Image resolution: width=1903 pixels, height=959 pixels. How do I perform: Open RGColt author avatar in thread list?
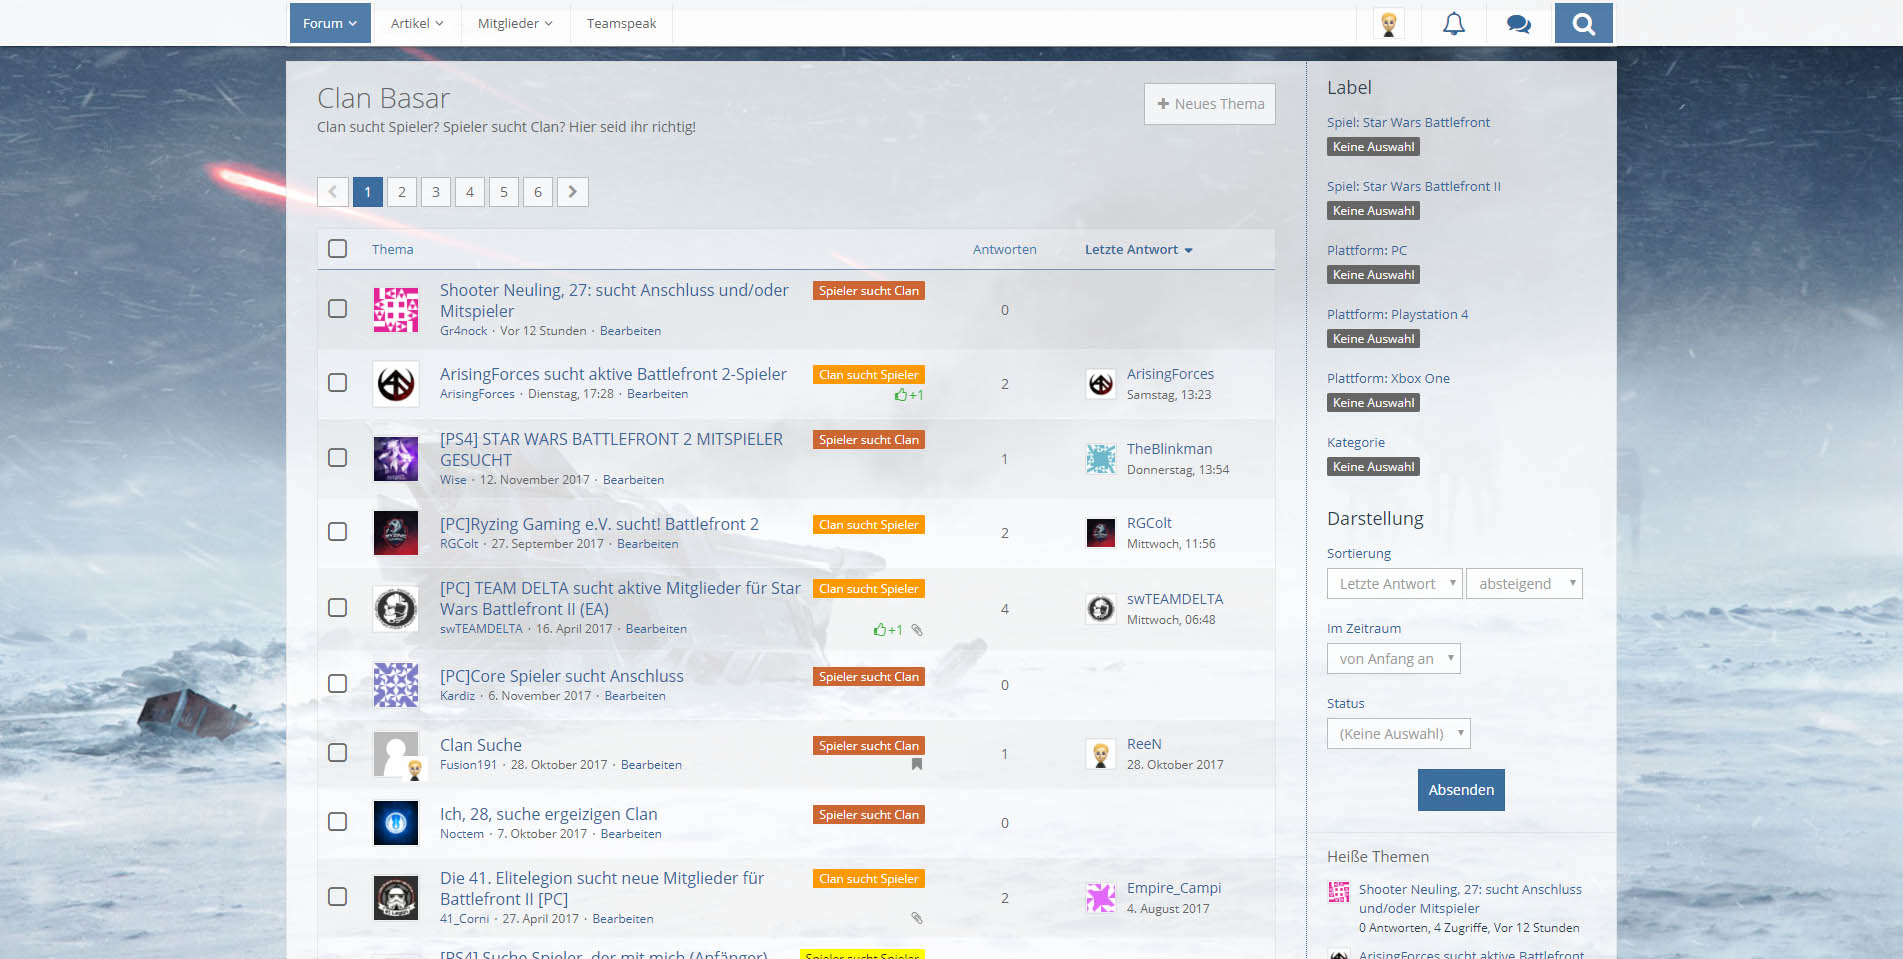point(396,533)
